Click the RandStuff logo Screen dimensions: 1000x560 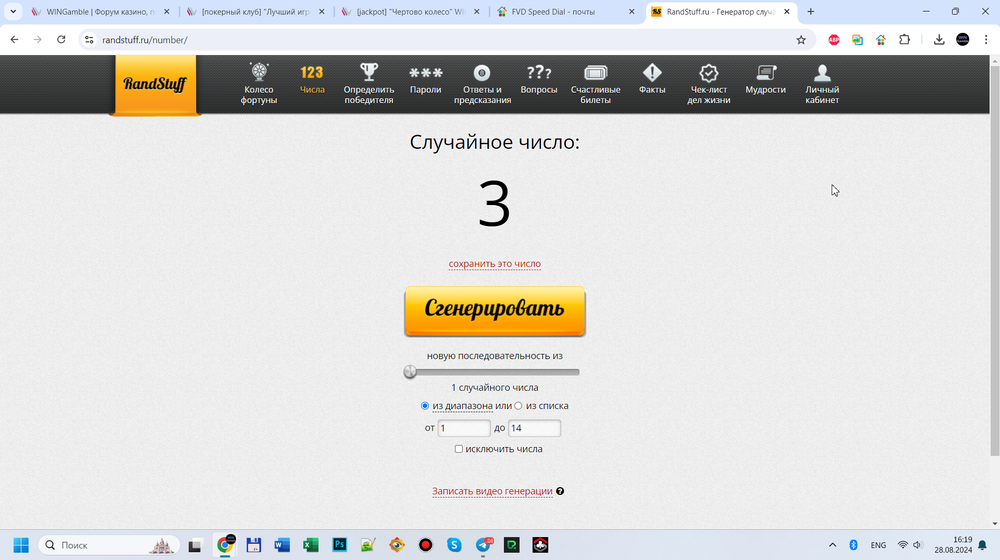(155, 84)
